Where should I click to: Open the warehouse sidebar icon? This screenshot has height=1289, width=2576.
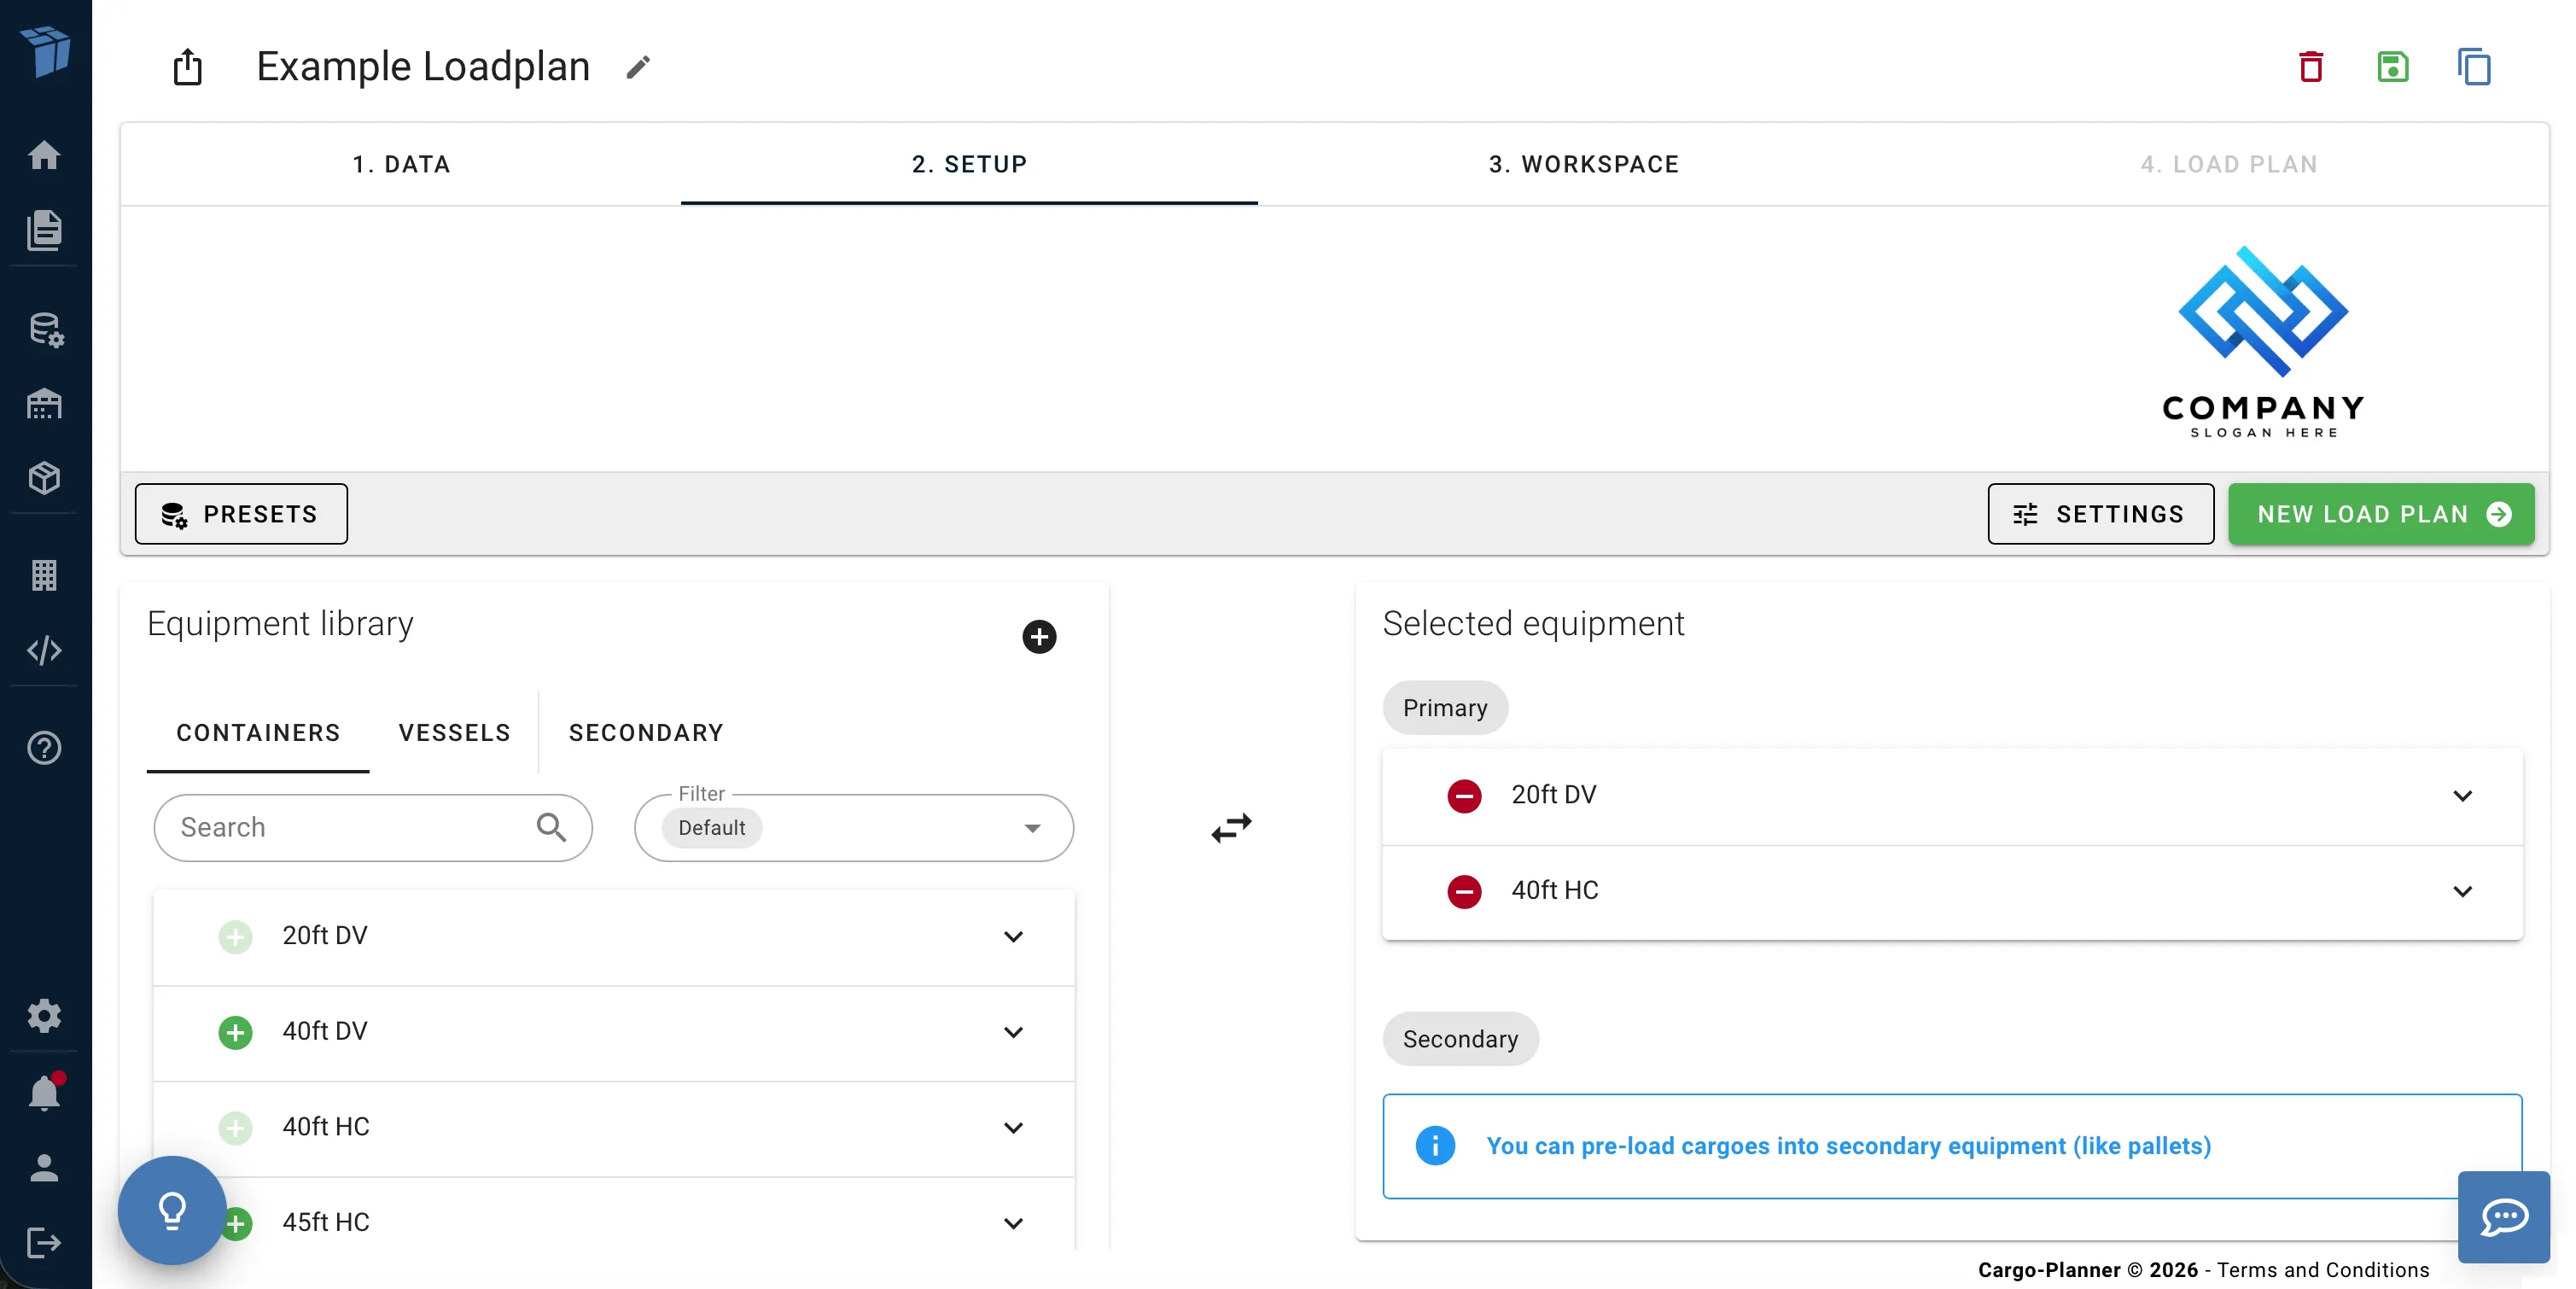click(44, 404)
